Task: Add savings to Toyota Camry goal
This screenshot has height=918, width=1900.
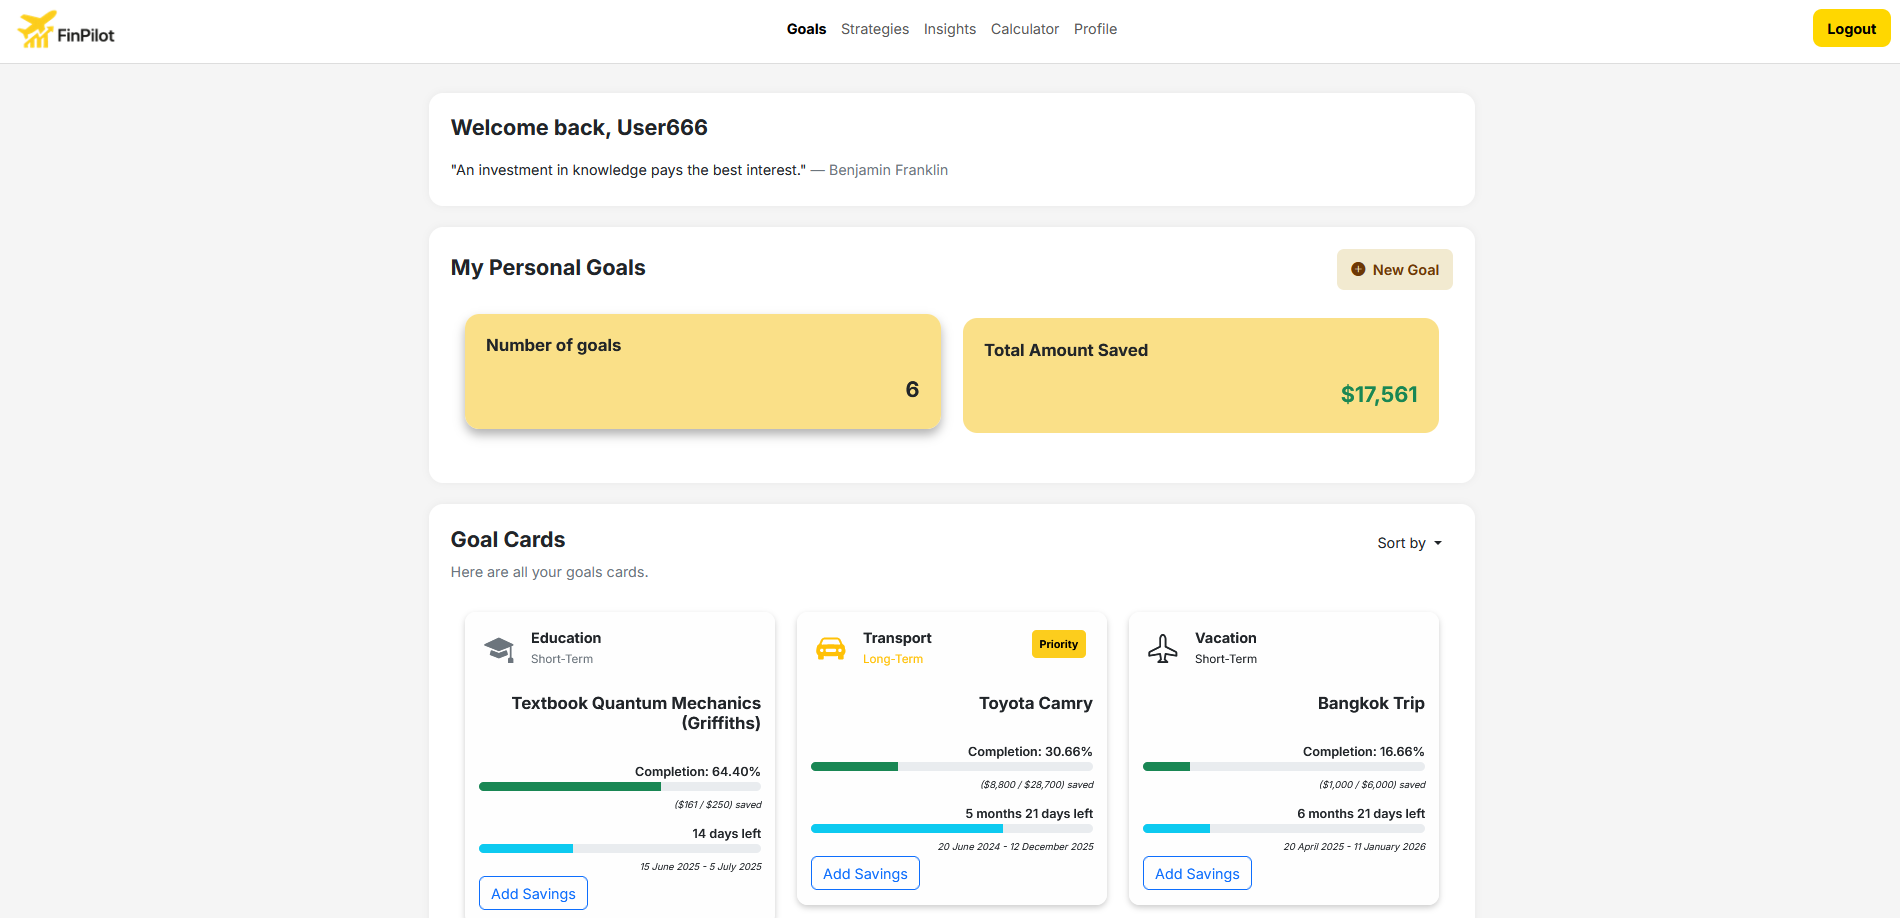Action: click(865, 873)
